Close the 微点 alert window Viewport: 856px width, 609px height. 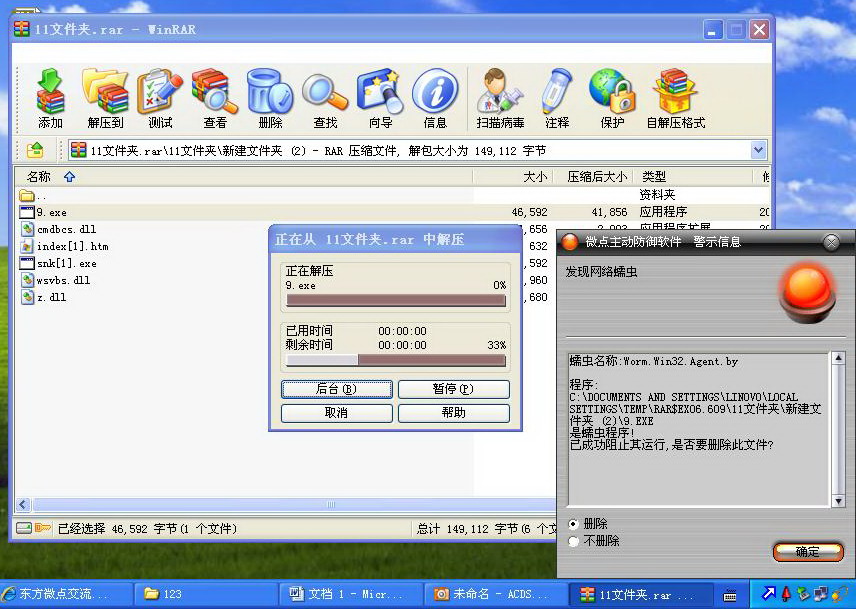[831, 242]
